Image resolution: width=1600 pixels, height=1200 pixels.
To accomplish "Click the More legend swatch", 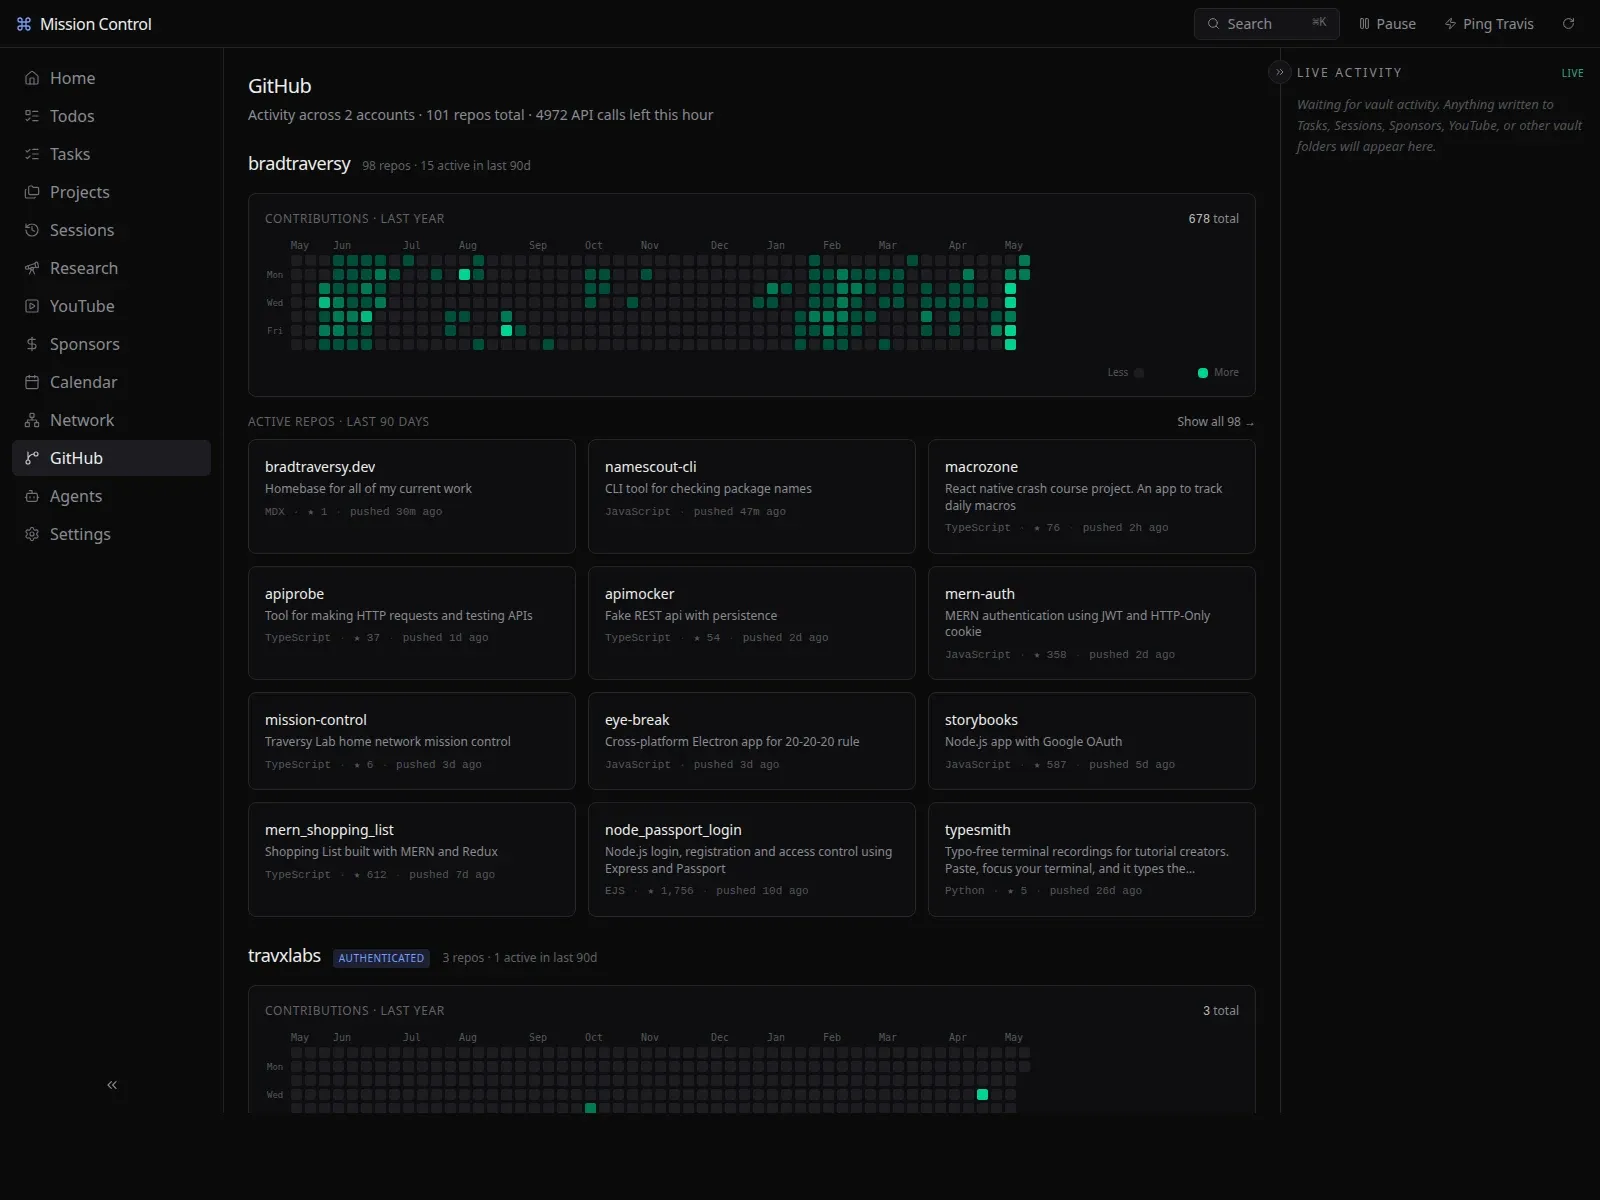I will coord(1203,373).
